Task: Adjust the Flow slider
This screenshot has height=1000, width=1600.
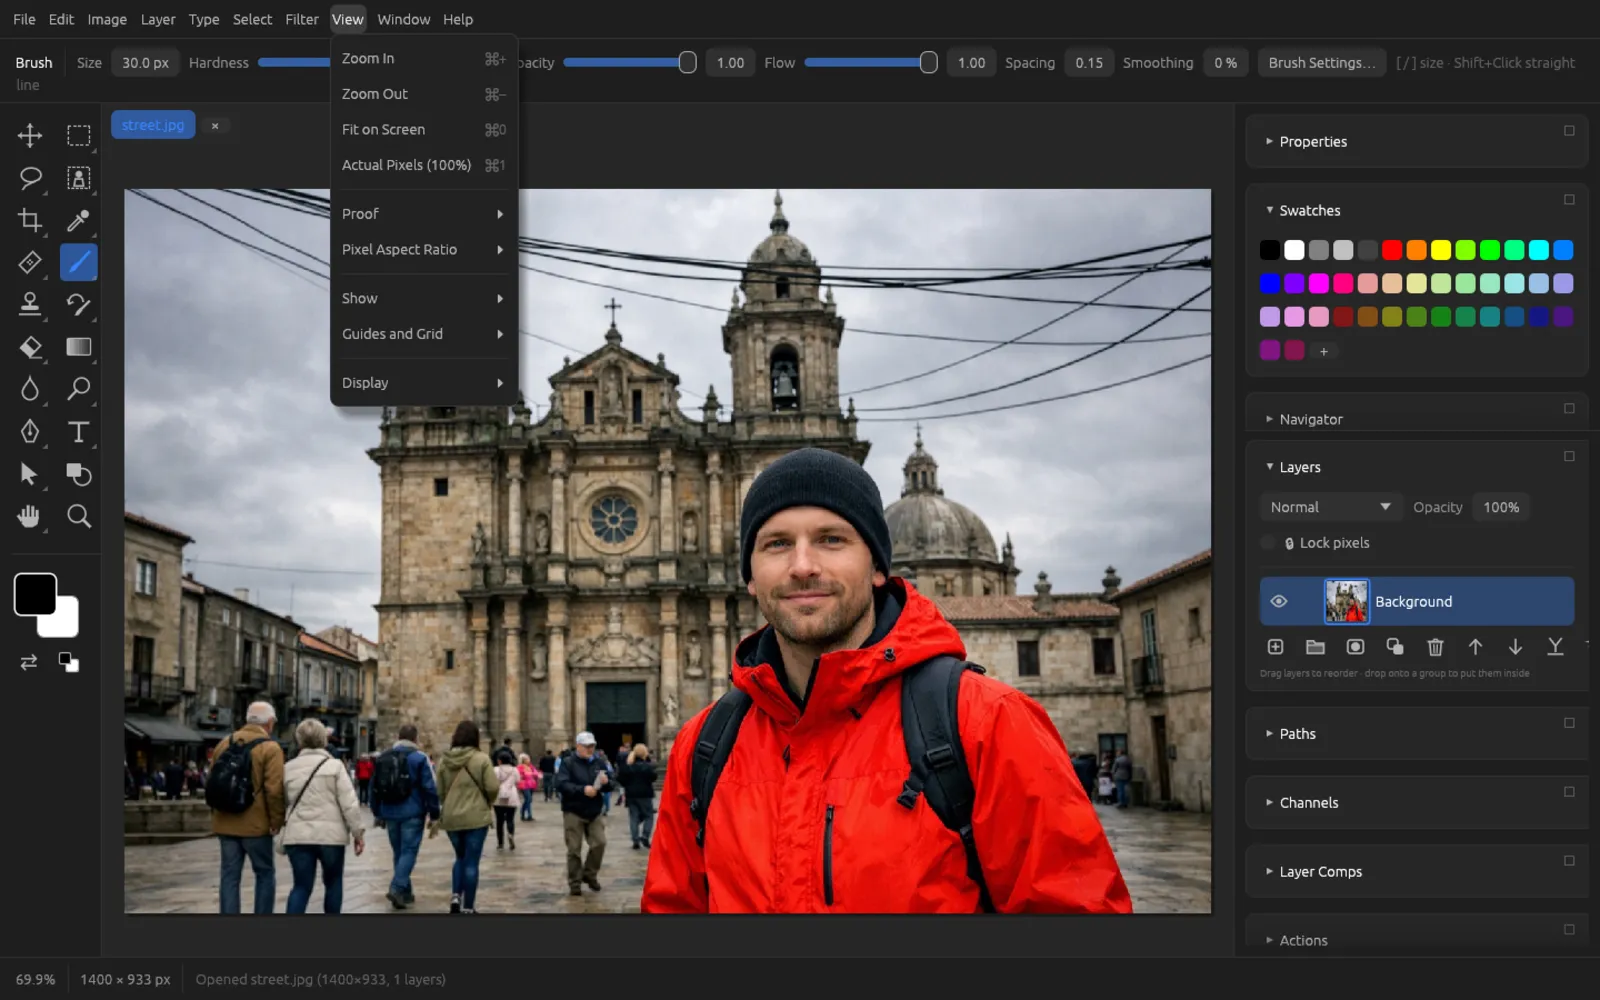Action: (x=870, y=62)
